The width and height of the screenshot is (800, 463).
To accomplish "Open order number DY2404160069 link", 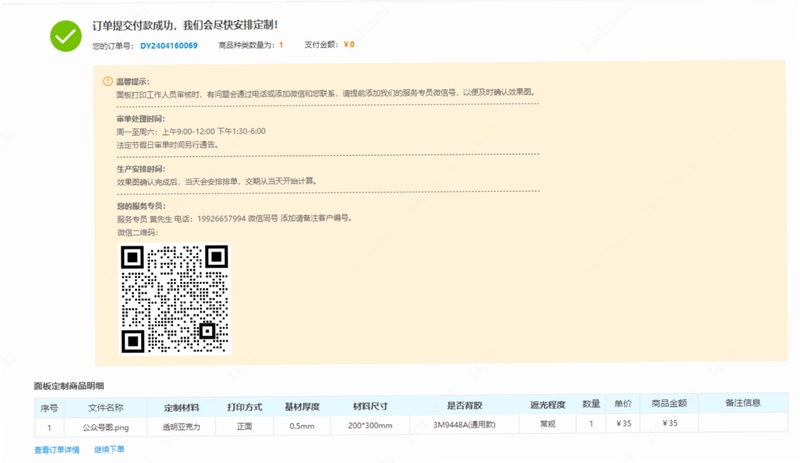I will point(169,45).
